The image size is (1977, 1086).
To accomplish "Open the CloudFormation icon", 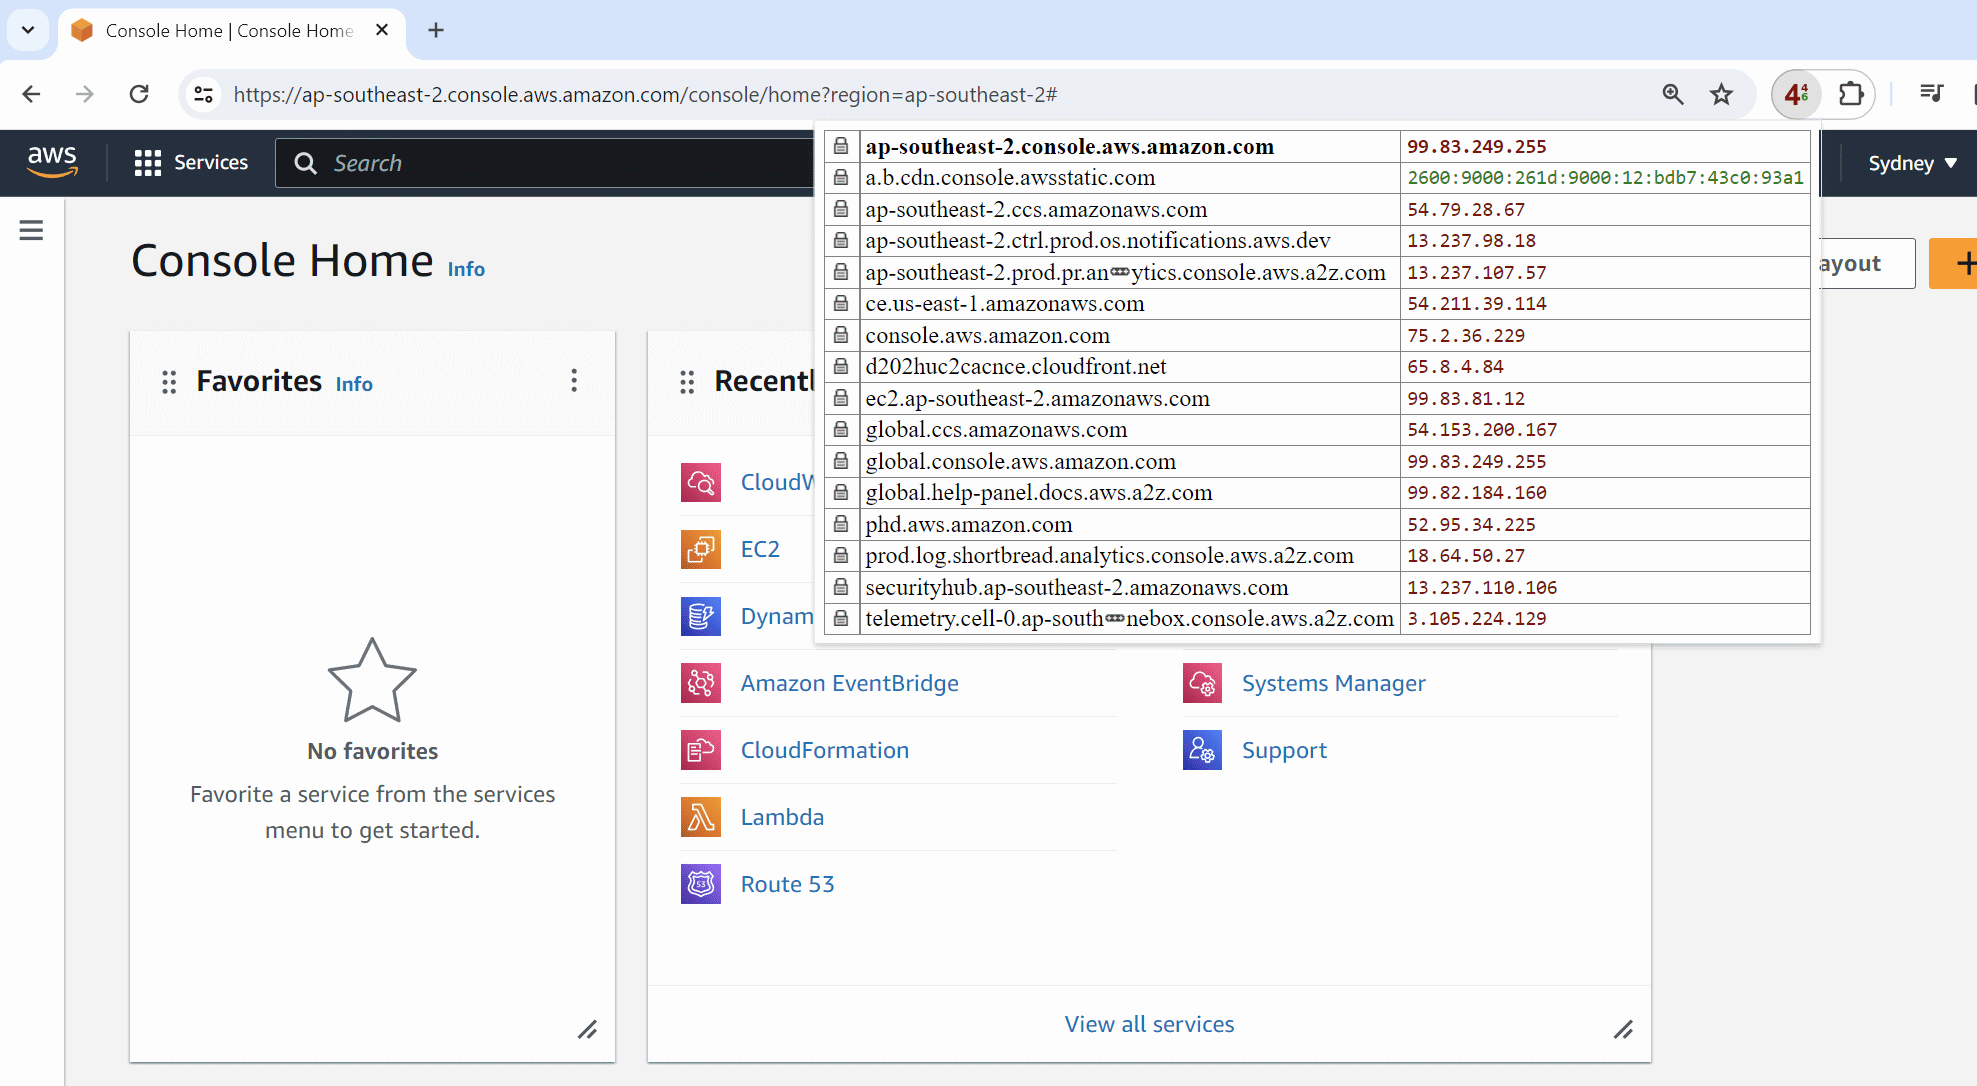I will pos(701,750).
